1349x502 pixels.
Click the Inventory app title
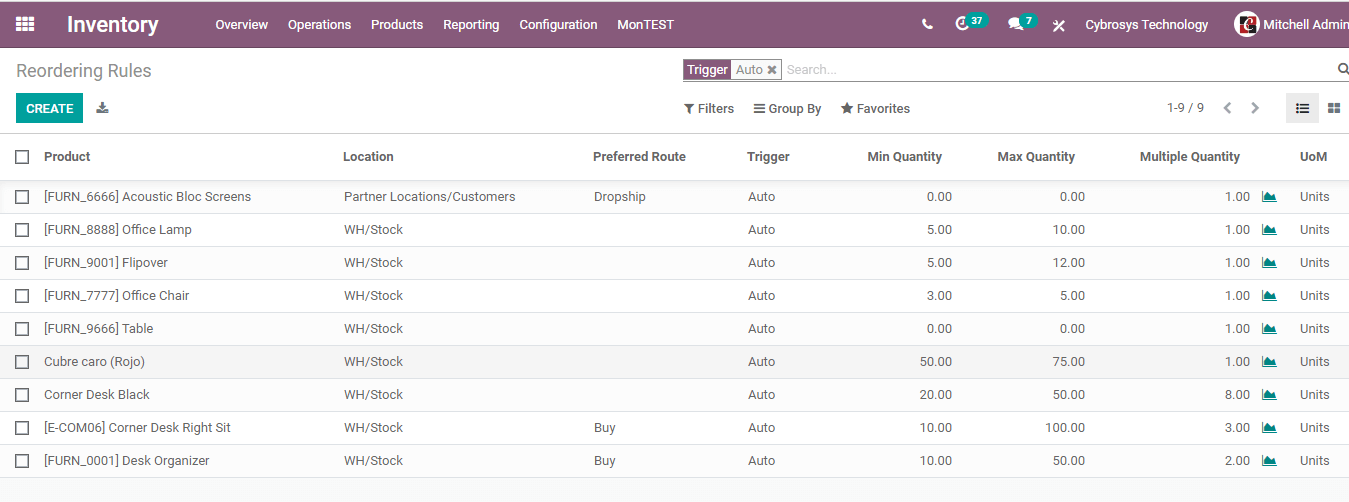113,25
